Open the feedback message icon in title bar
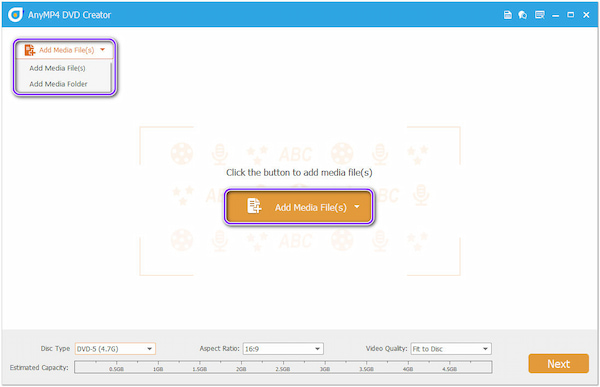This screenshot has height=387, width=600. coord(540,15)
